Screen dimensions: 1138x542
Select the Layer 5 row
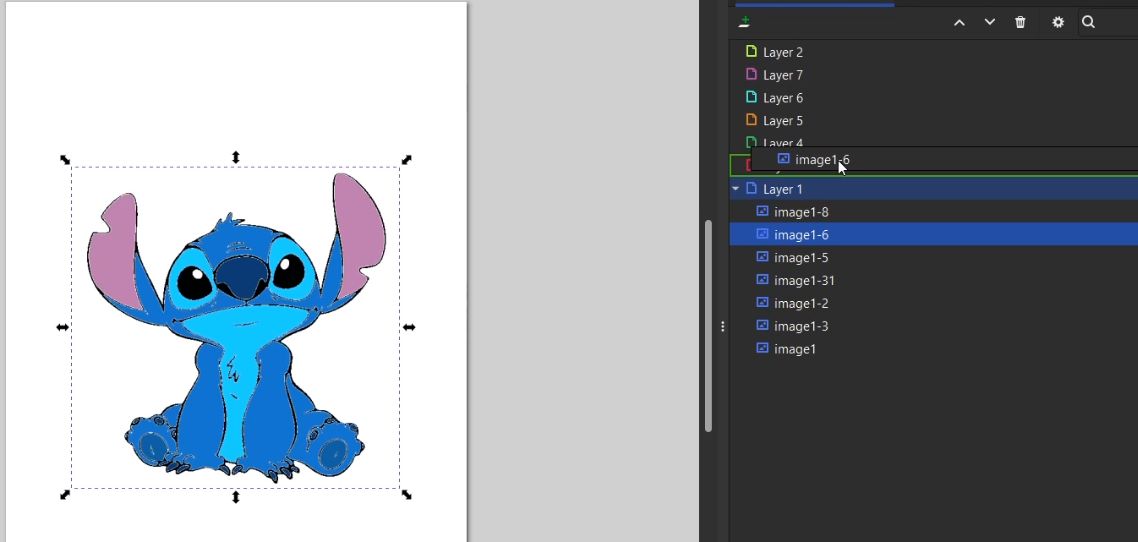933,120
